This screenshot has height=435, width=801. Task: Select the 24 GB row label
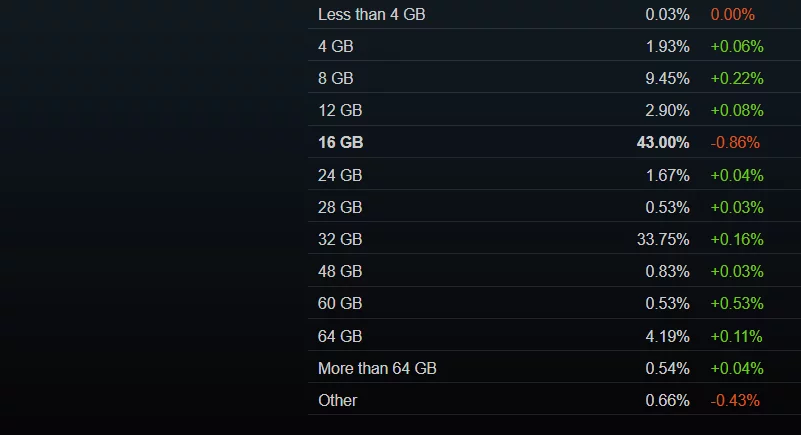click(x=339, y=175)
